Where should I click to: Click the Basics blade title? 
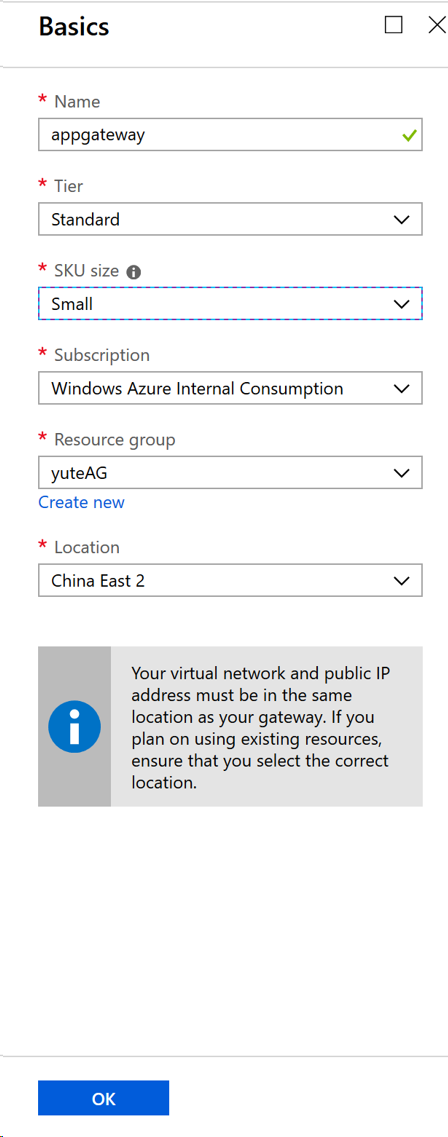pos(74,27)
